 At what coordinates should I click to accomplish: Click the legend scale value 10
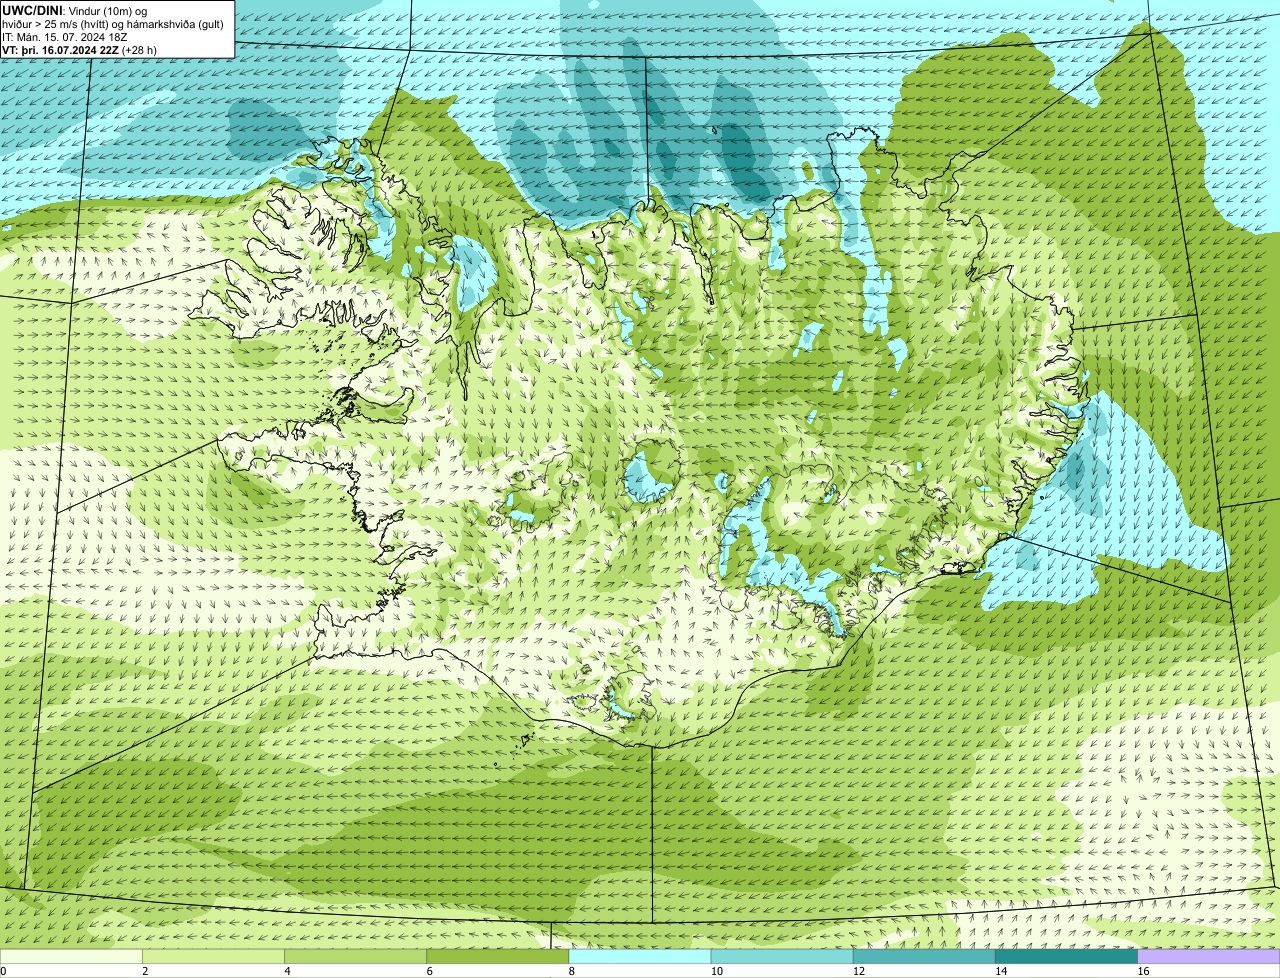716,971
